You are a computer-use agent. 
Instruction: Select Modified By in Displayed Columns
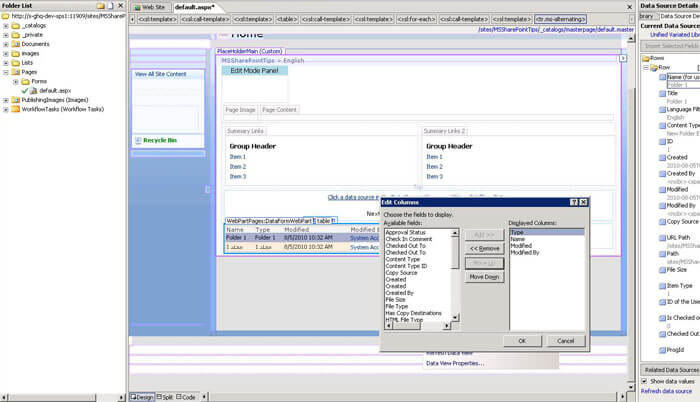click(525, 253)
